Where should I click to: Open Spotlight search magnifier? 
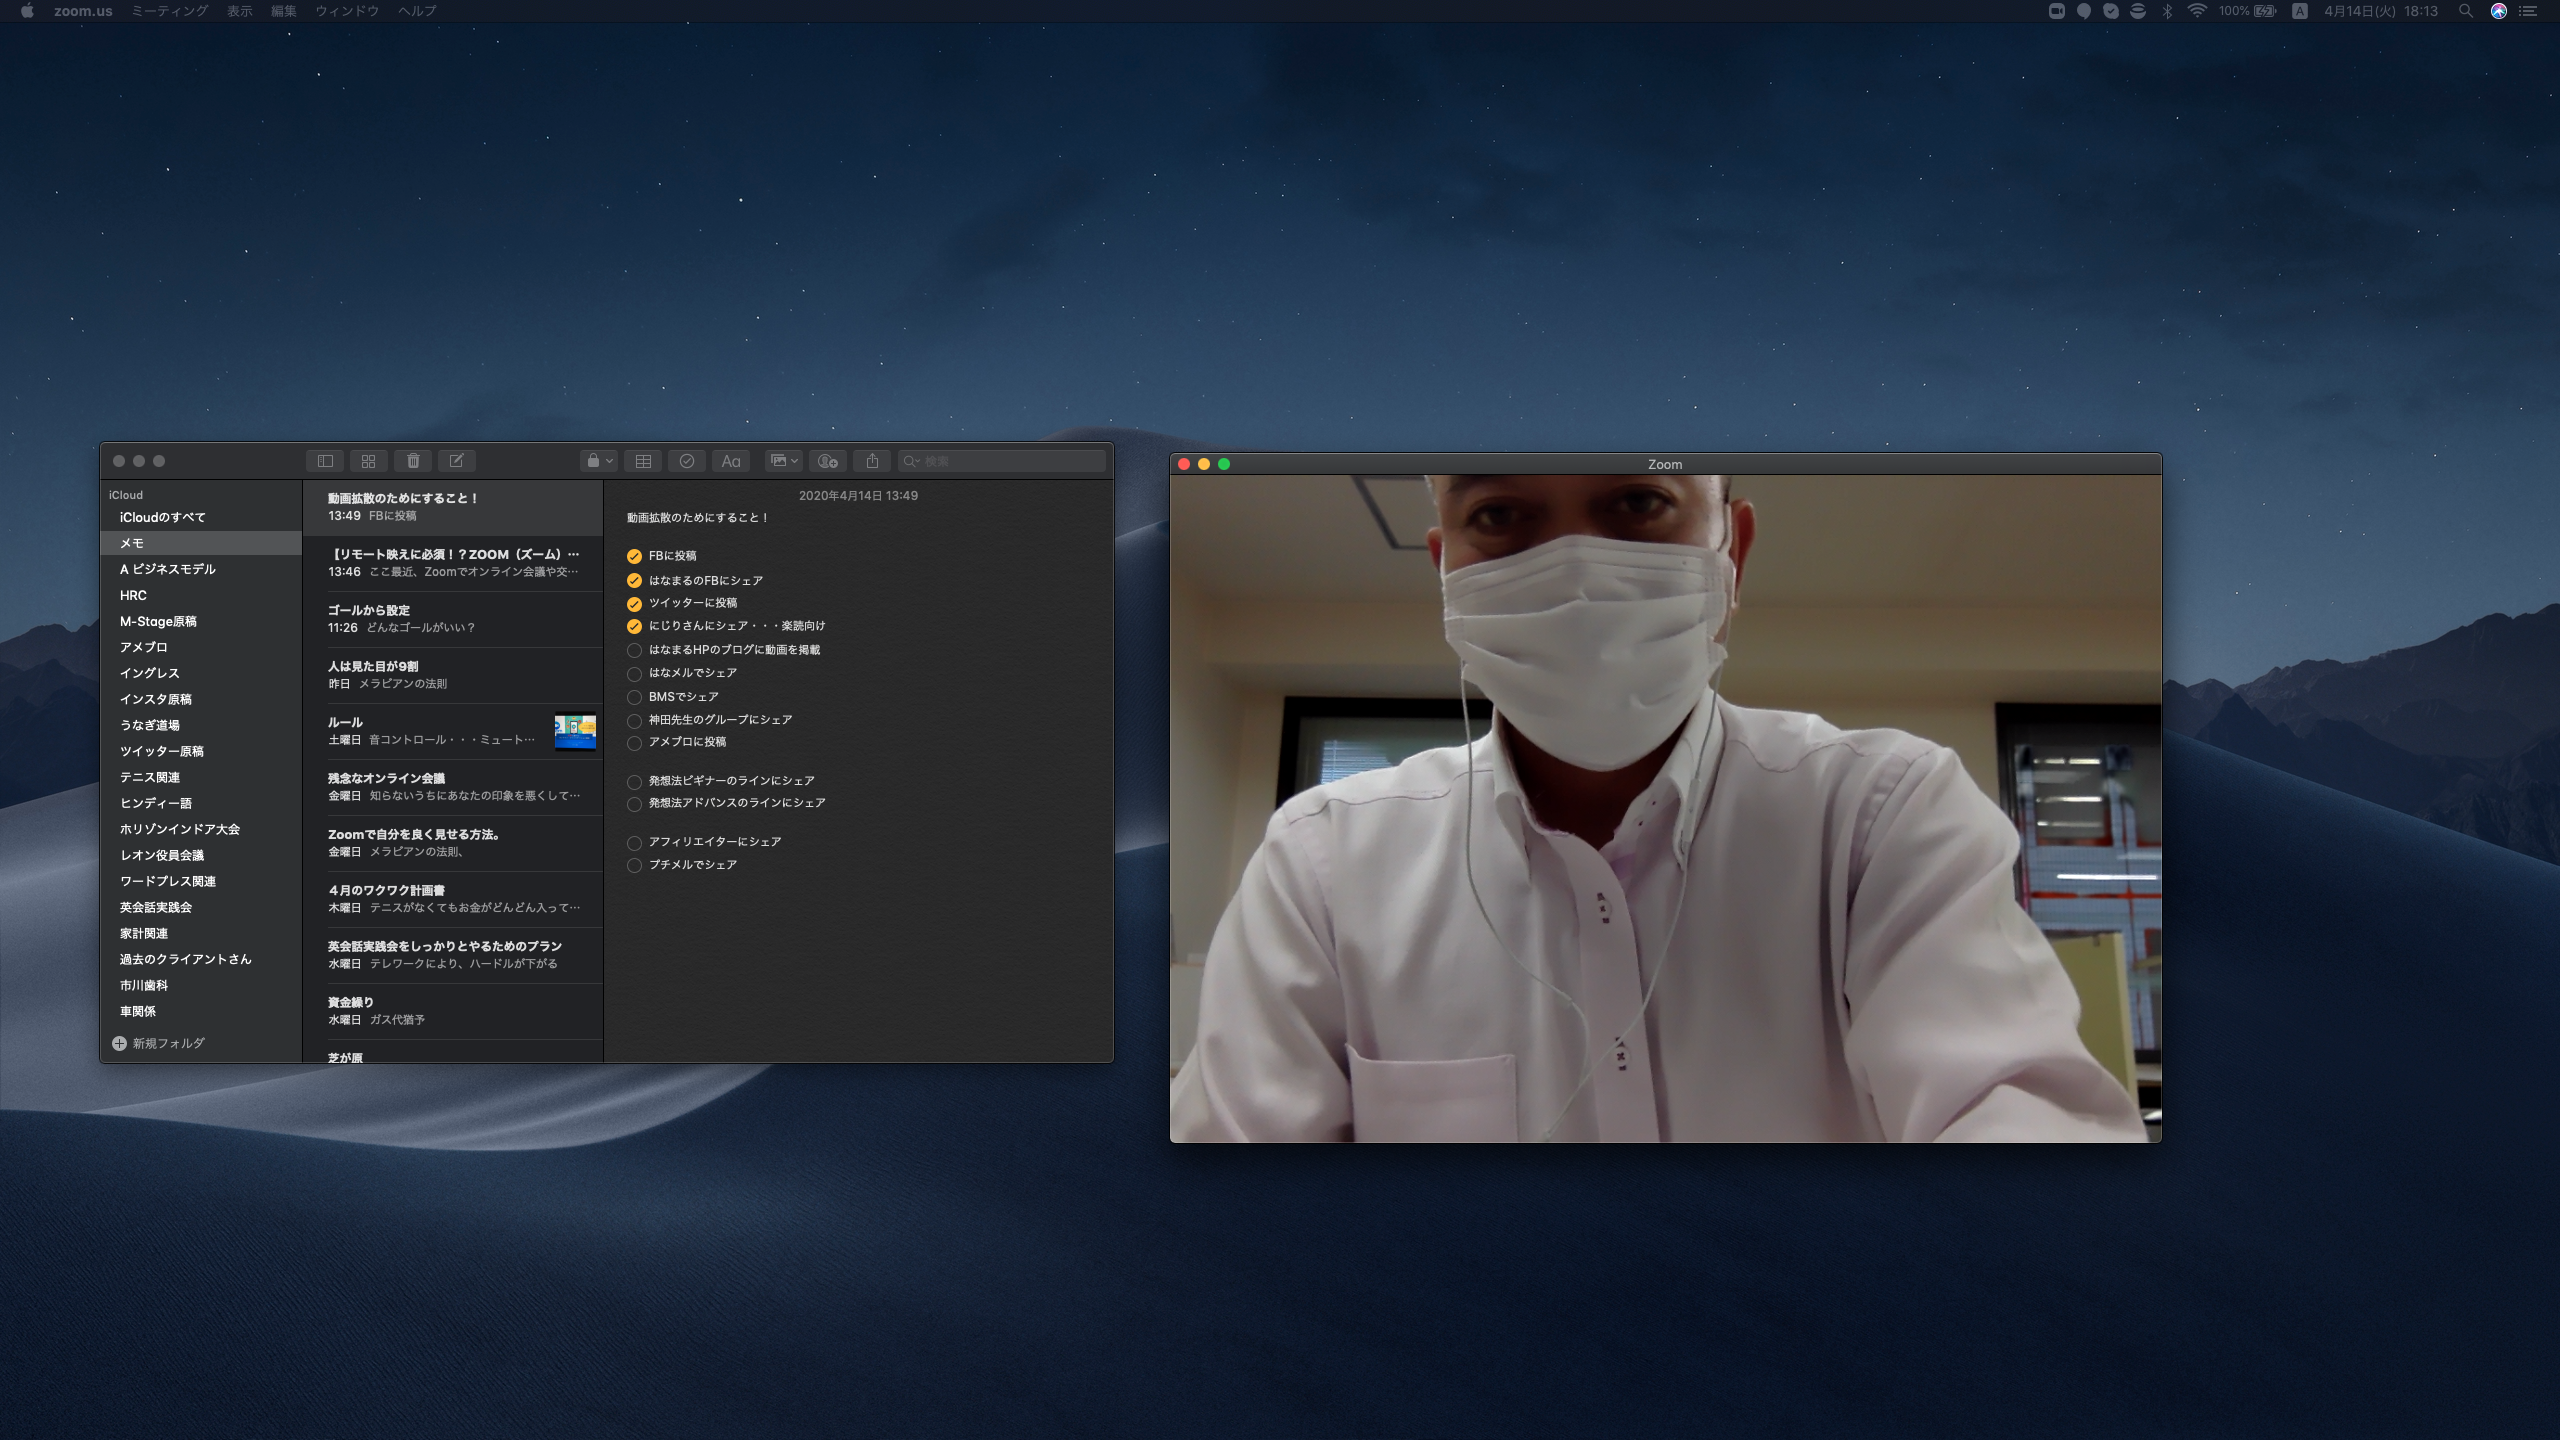(2466, 11)
